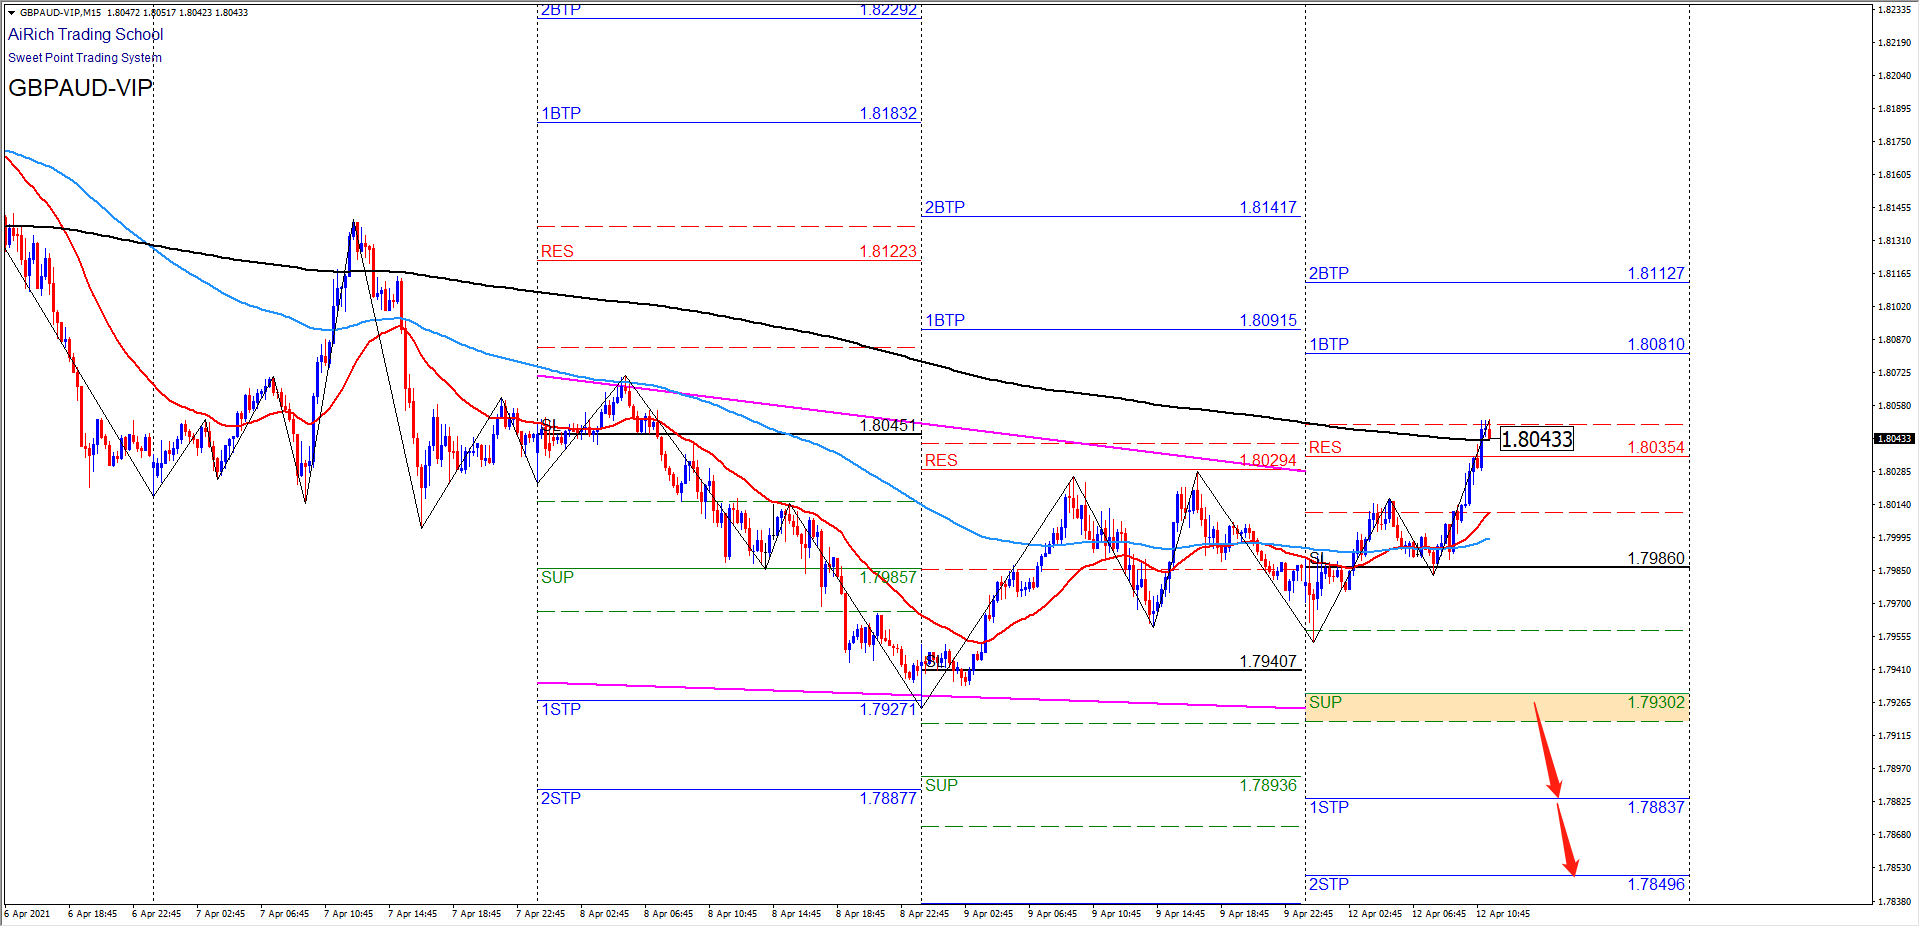Click the 1.79860 black level value
The image size is (1920, 927).
pyautogui.click(x=1655, y=558)
